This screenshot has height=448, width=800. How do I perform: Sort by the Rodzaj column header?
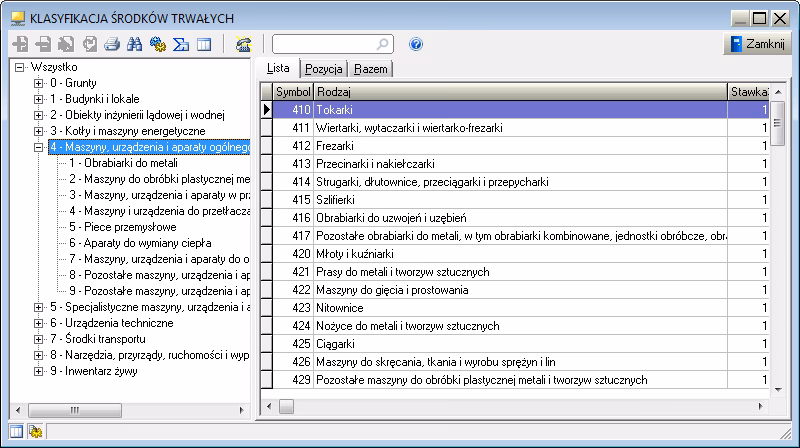coord(520,92)
